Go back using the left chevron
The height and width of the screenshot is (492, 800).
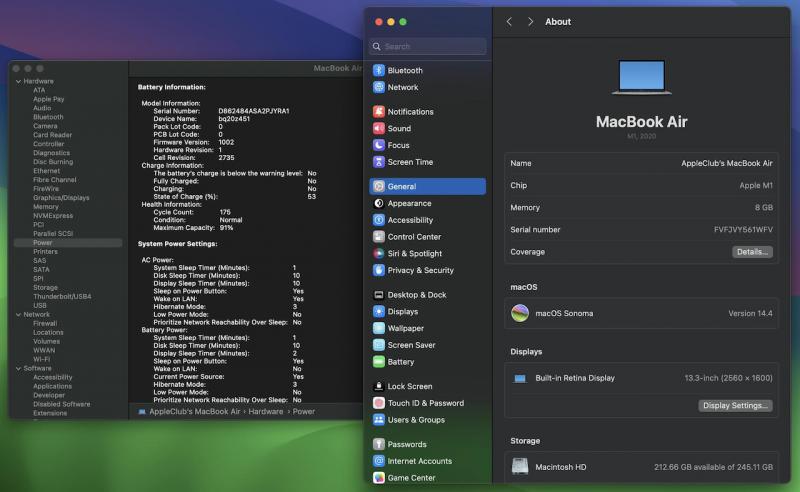click(x=509, y=22)
